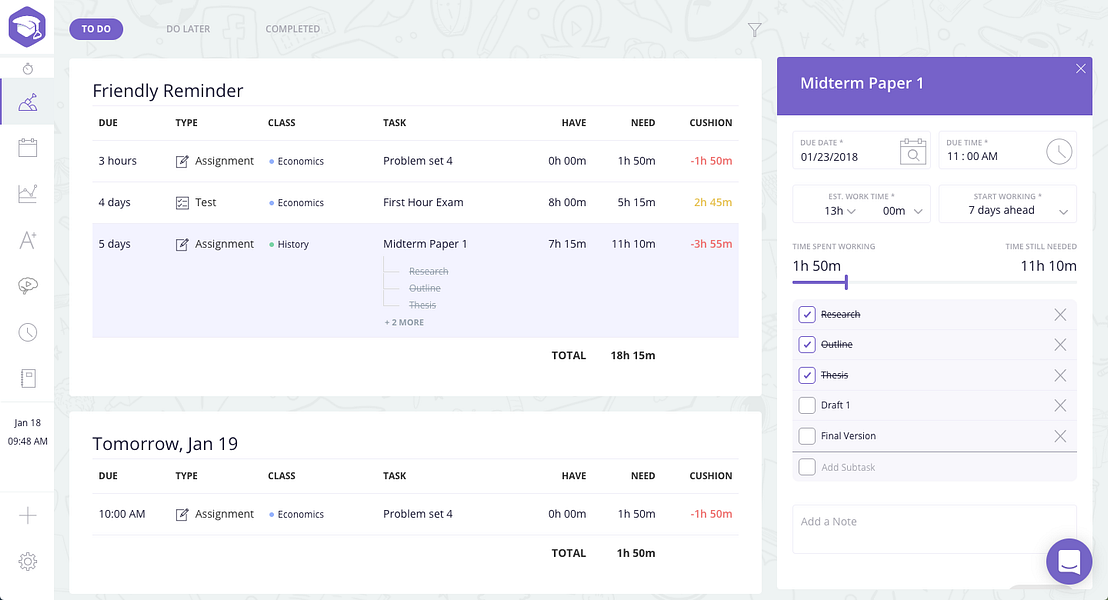This screenshot has width=1108, height=600.
Task: Click the palette sidebar icon
Action: pos(27,286)
